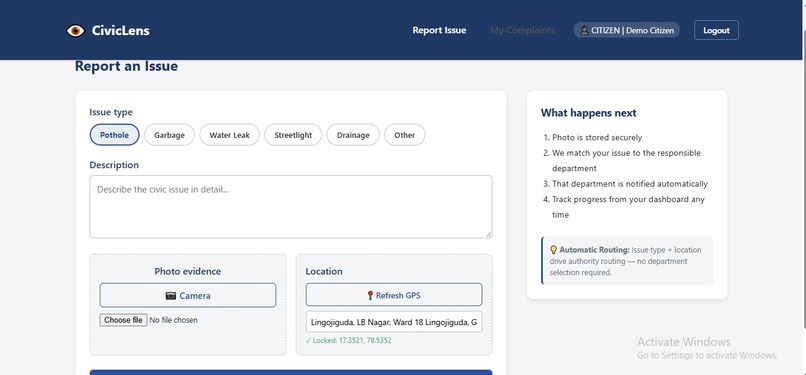Log out using the Logout button

point(716,30)
